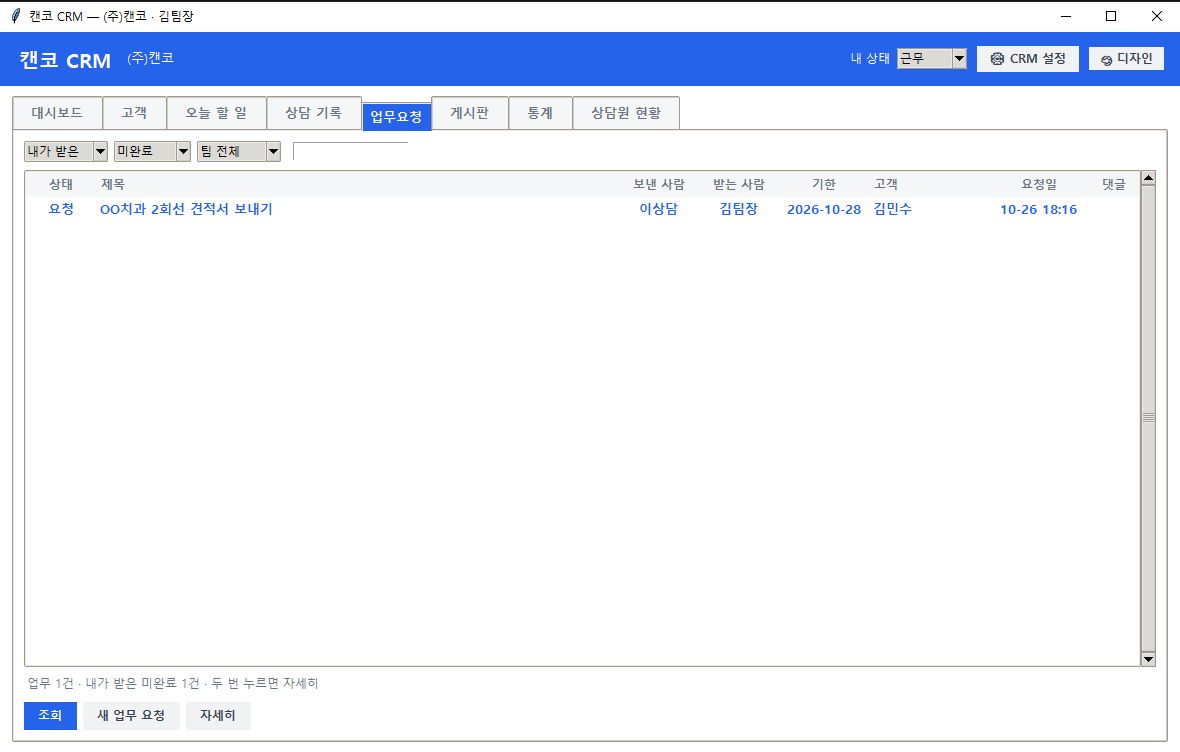Click customer cell 김민수

point(893,209)
